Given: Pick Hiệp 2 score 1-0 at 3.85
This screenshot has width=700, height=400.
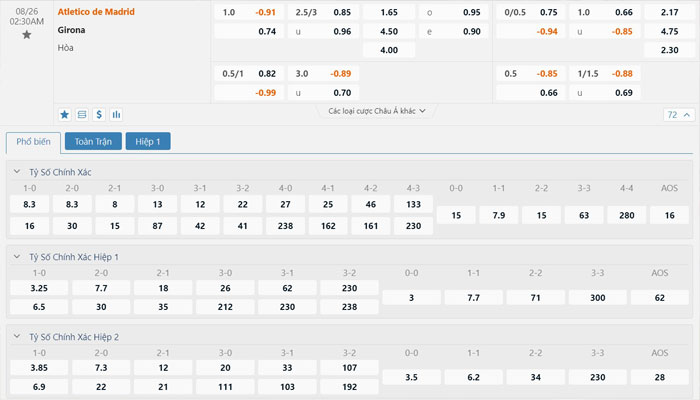Looking at the screenshot, I should click(x=39, y=367).
